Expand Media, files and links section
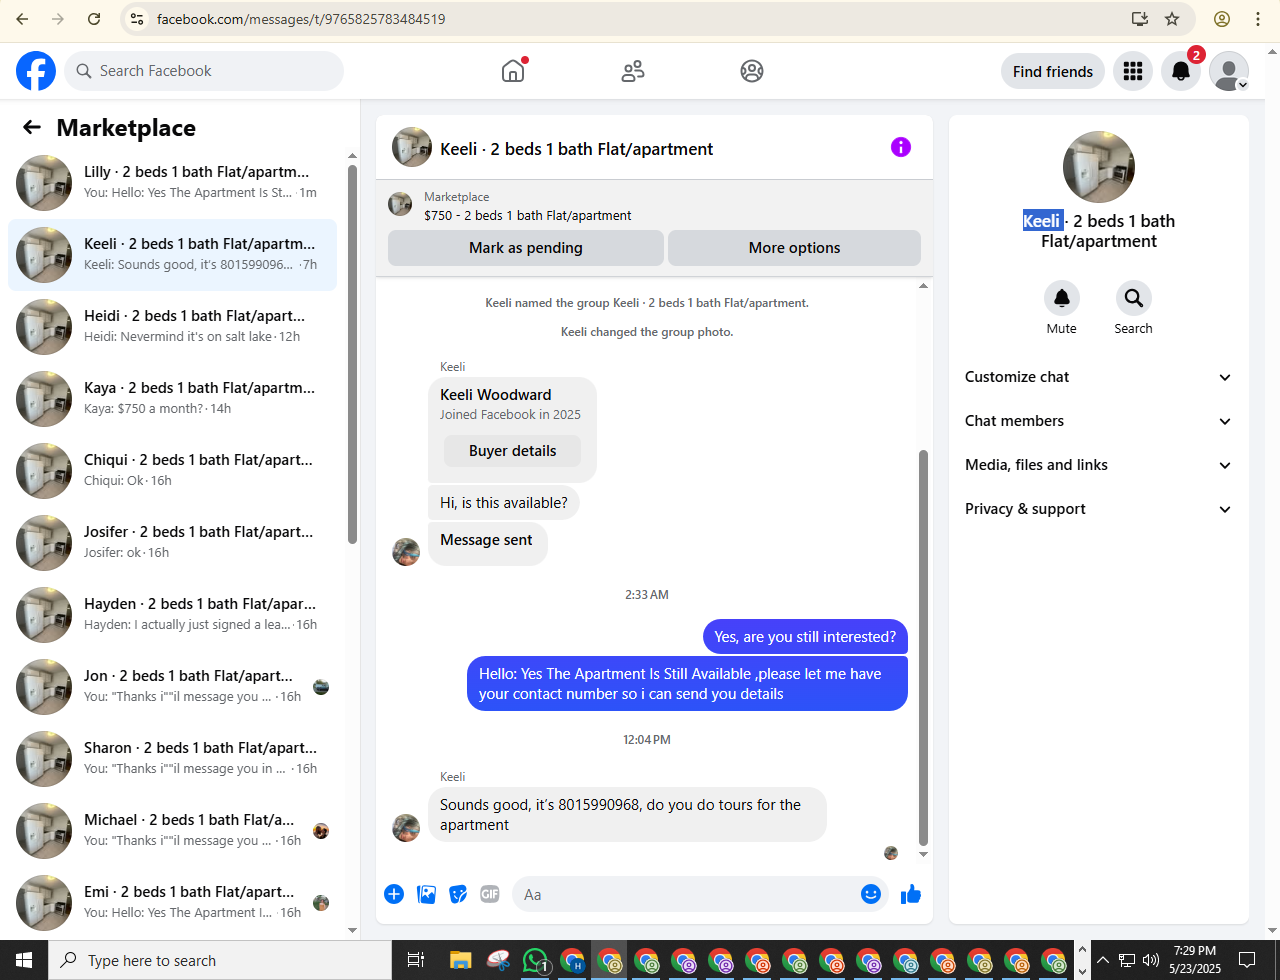 (1099, 465)
